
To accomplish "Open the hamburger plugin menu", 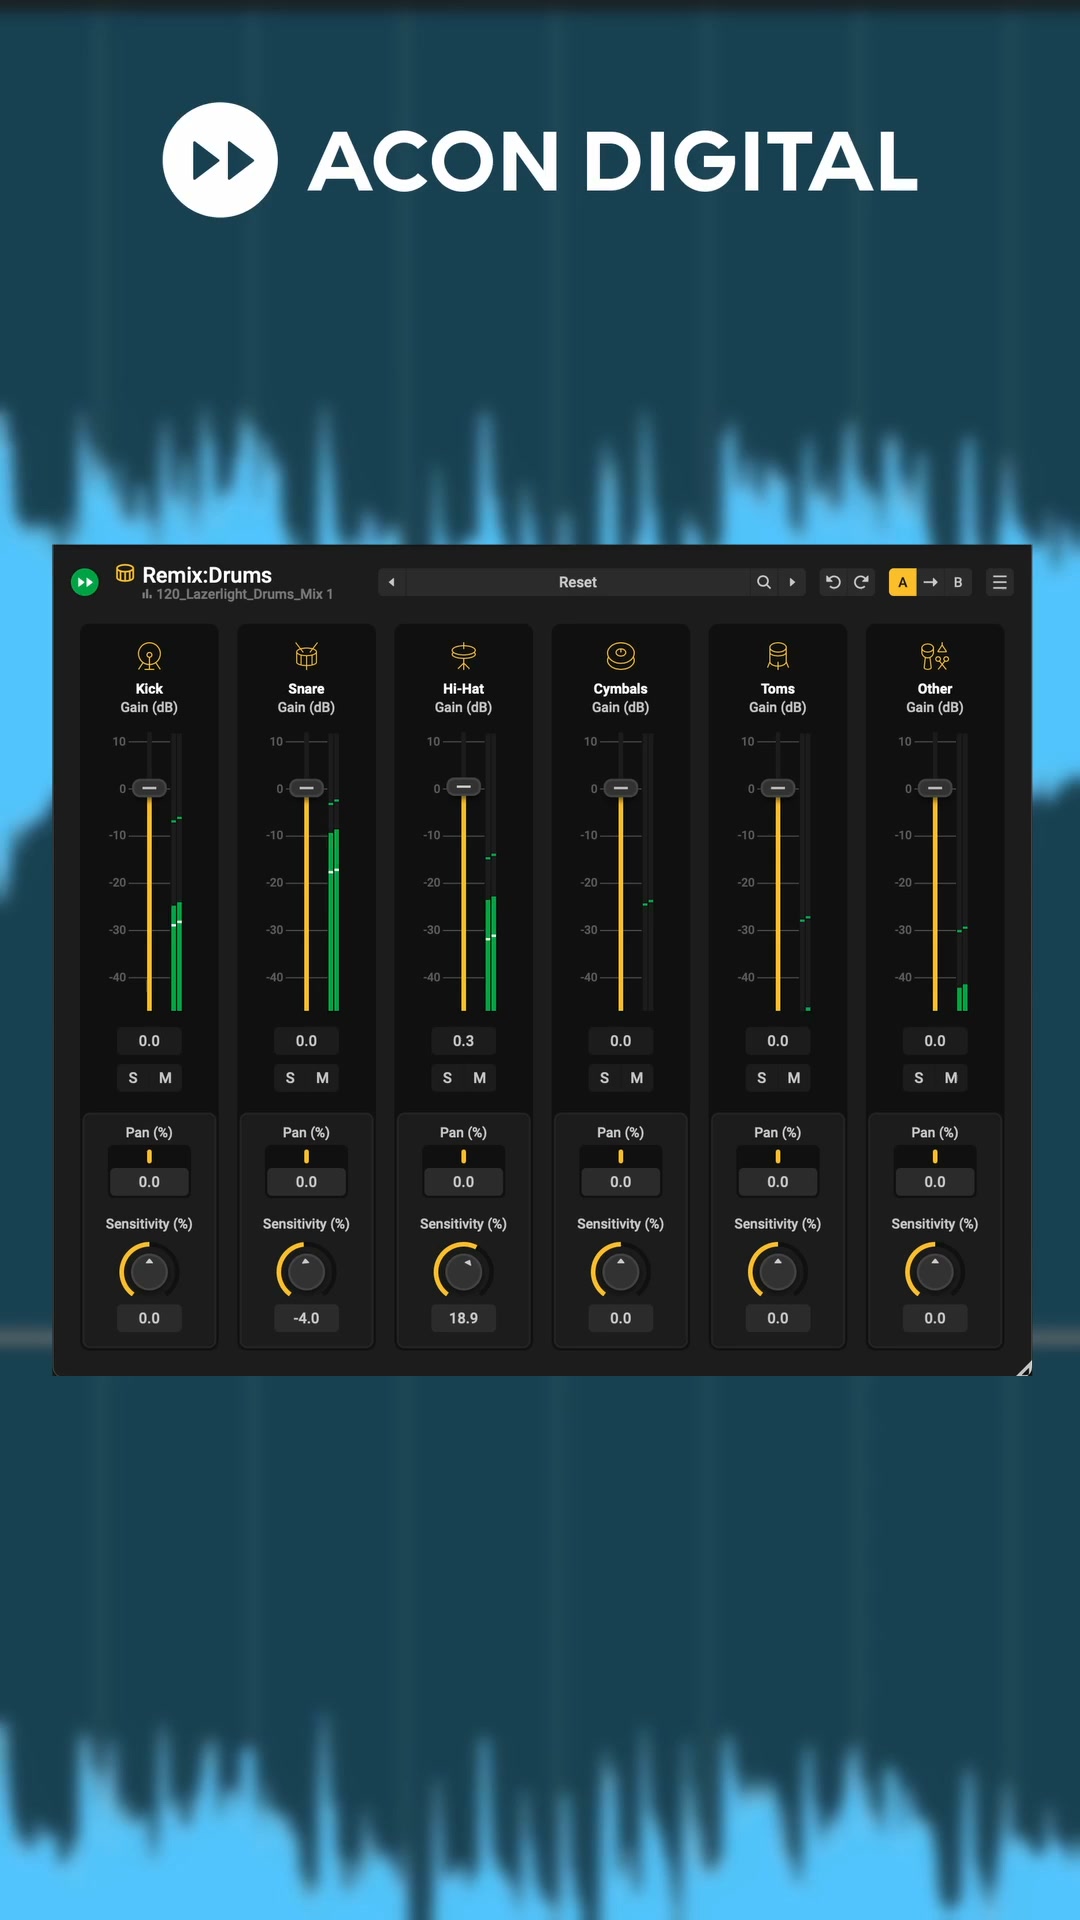I will [x=999, y=582].
